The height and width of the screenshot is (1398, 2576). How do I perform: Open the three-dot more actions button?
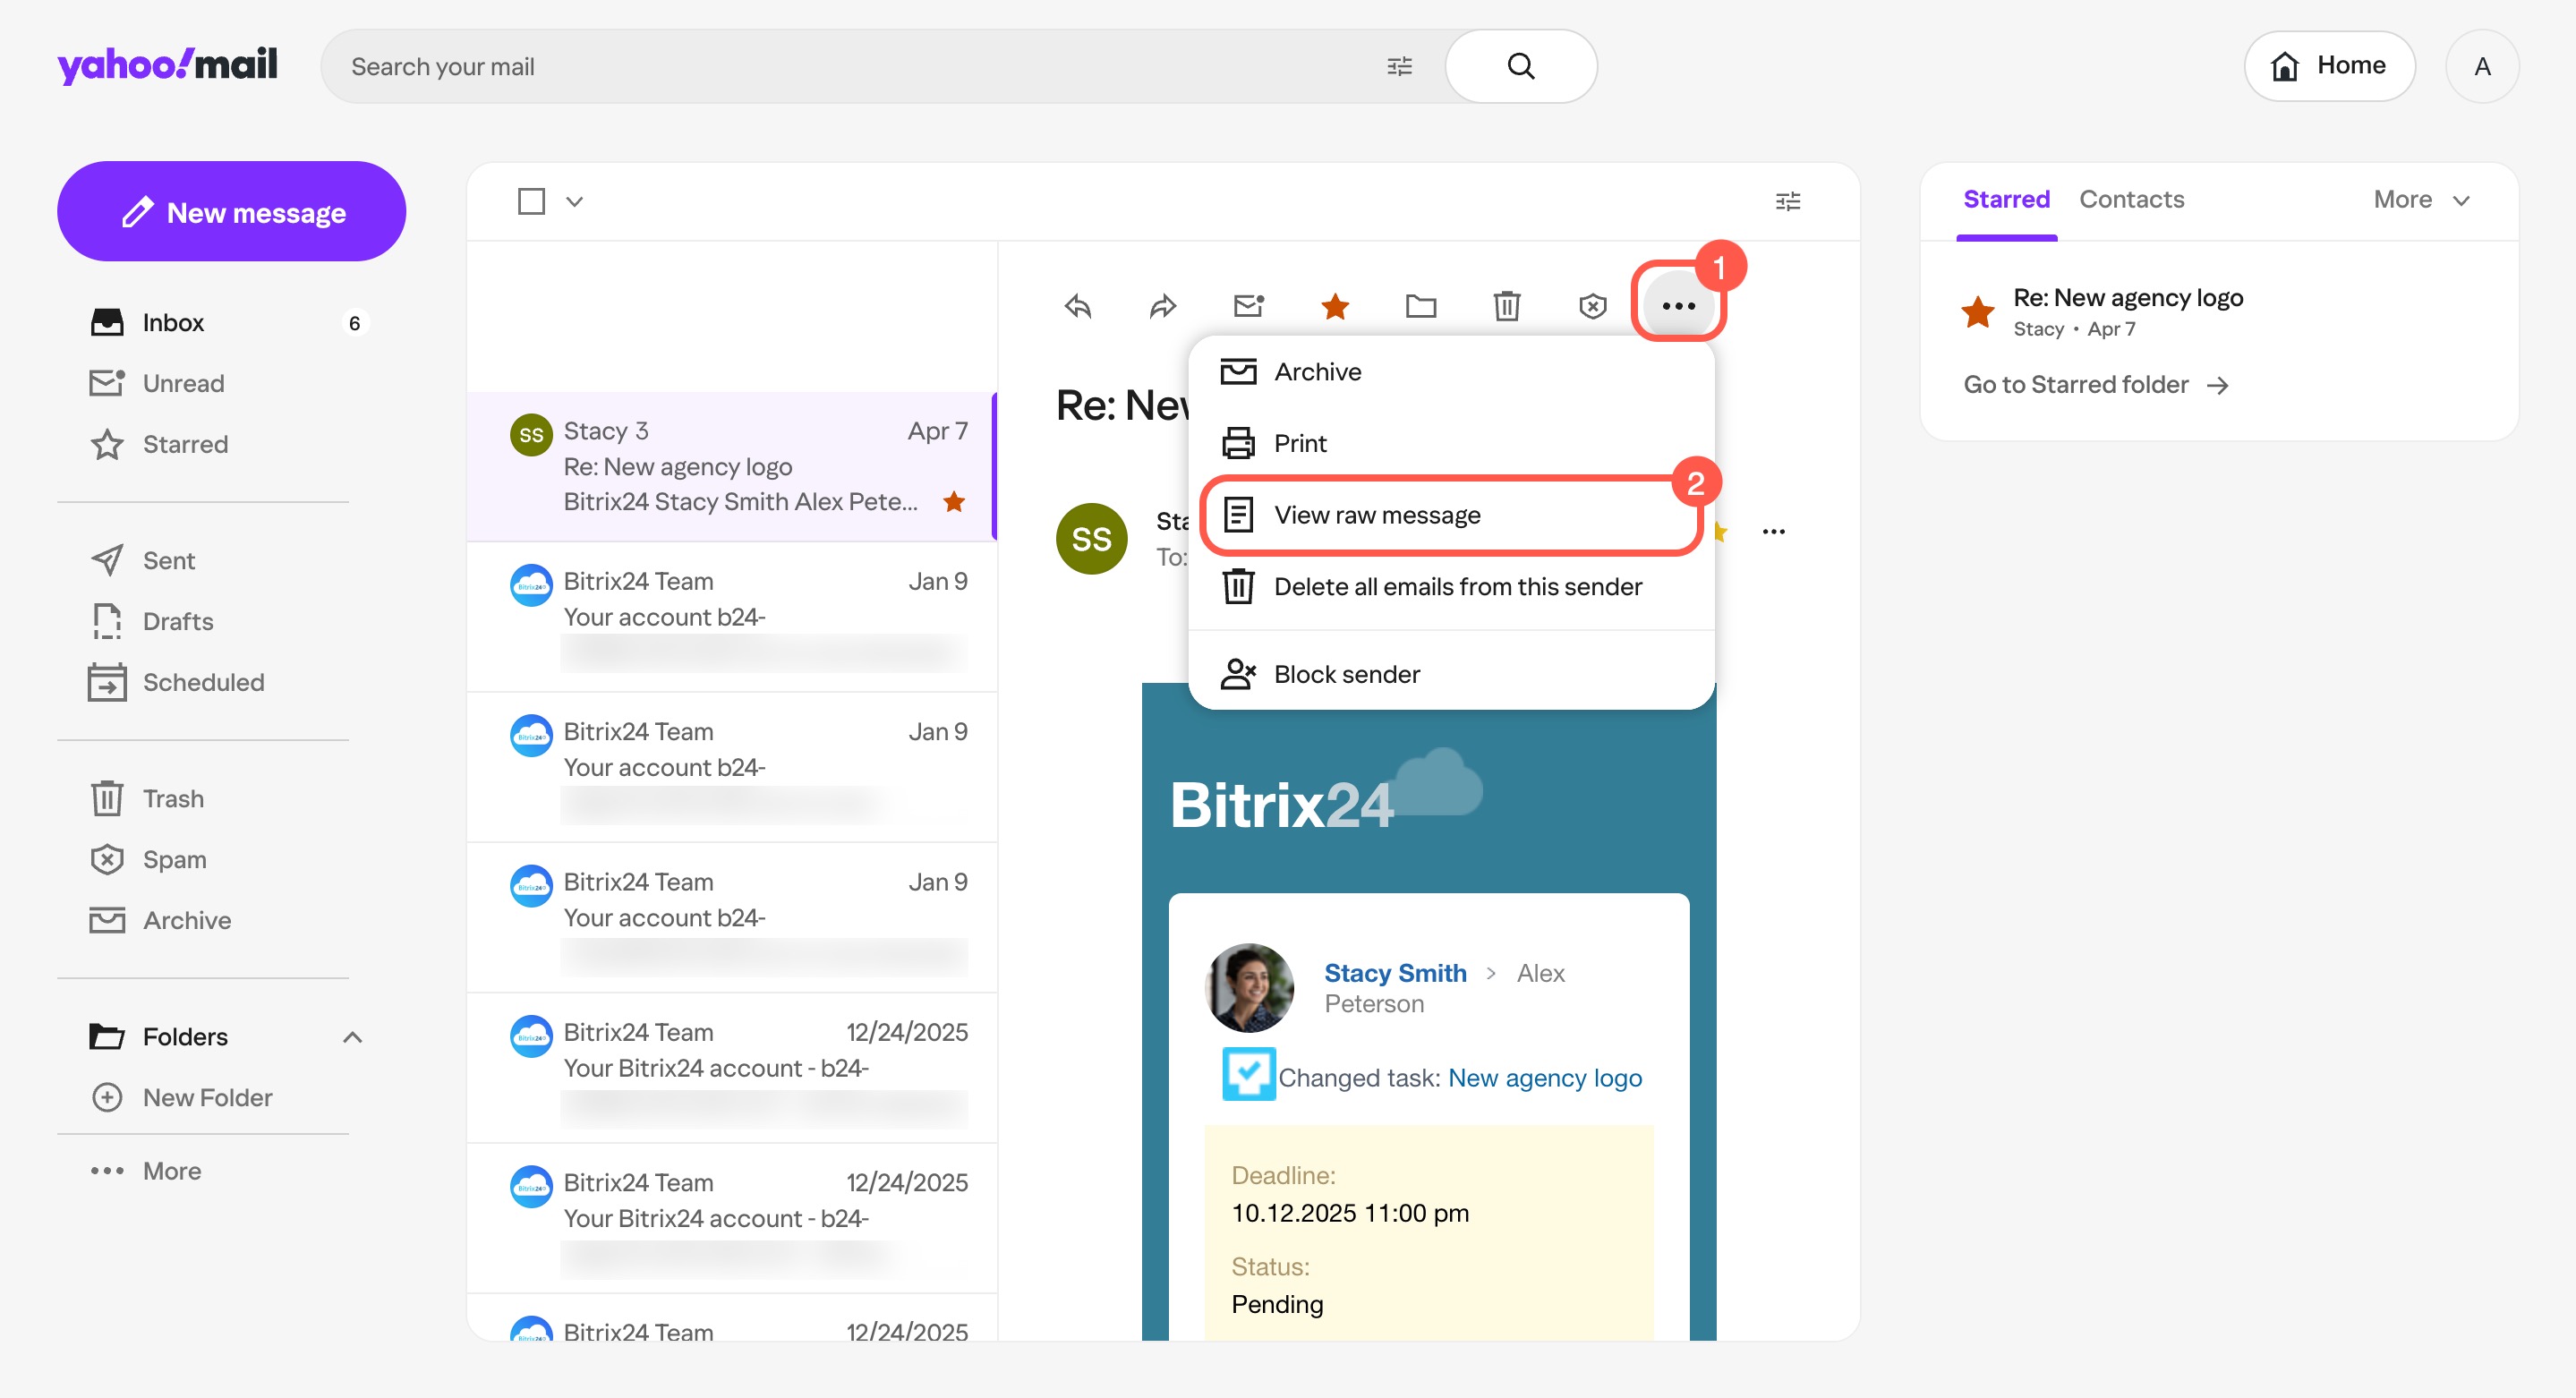point(1678,306)
